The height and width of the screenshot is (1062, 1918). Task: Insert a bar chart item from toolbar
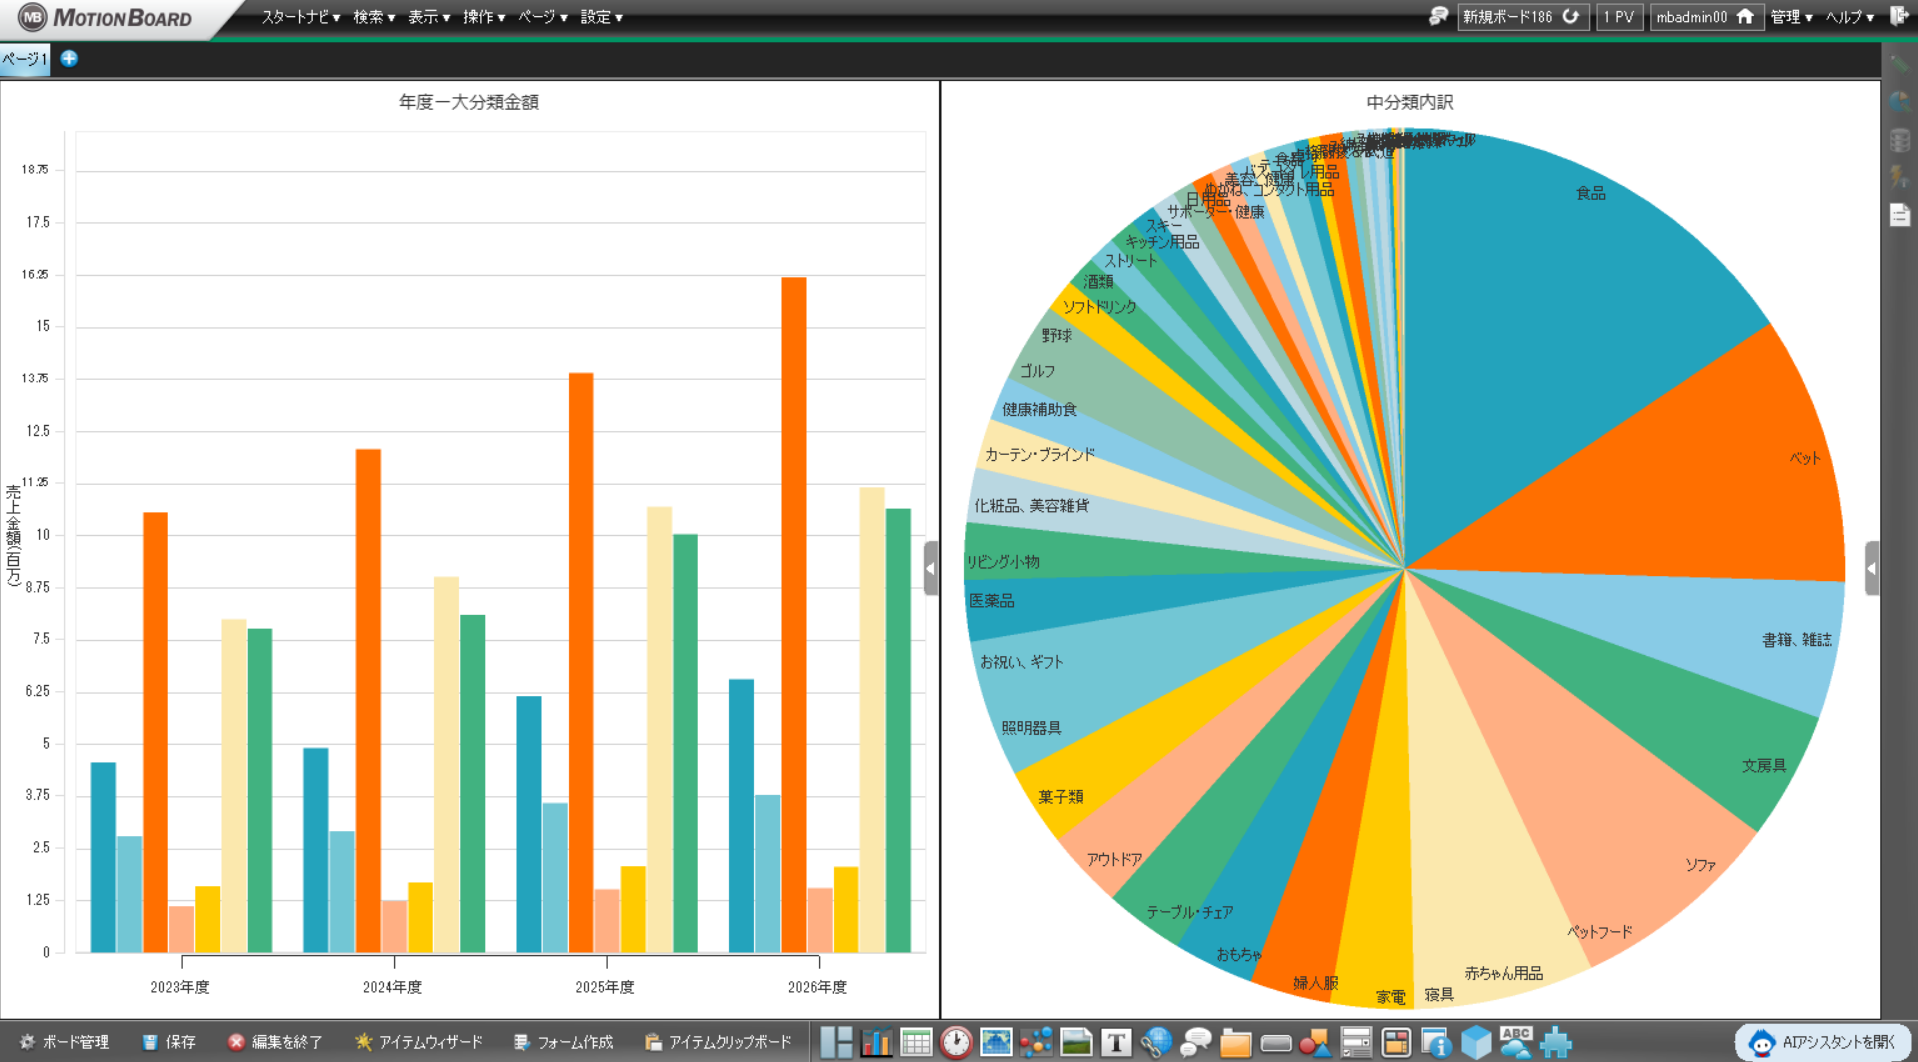[x=876, y=1042]
